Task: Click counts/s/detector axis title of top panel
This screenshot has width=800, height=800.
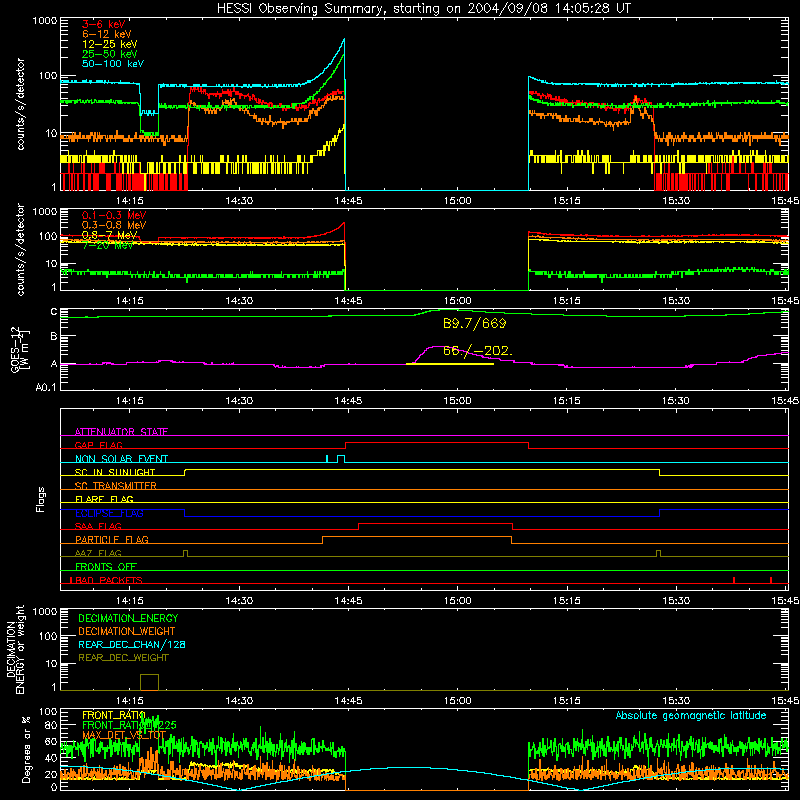Action: point(20,104)
